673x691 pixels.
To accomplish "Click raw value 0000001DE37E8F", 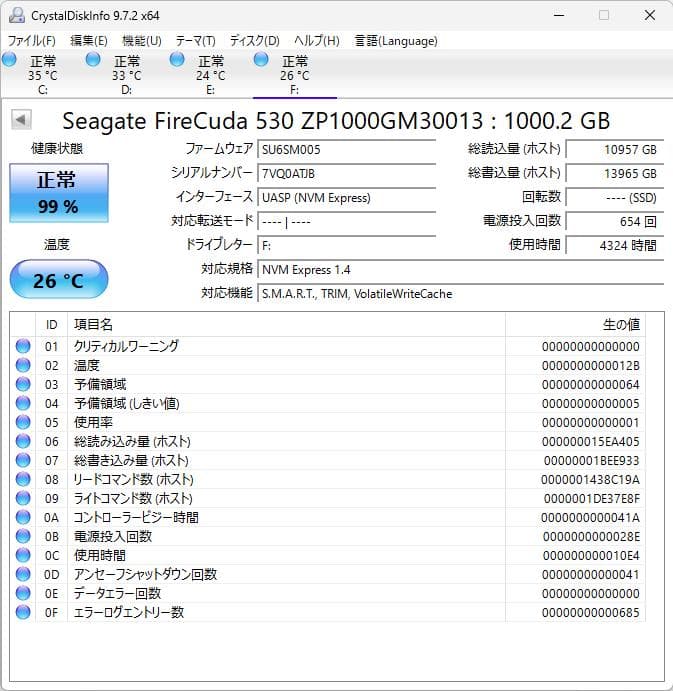I will point(591,498).
